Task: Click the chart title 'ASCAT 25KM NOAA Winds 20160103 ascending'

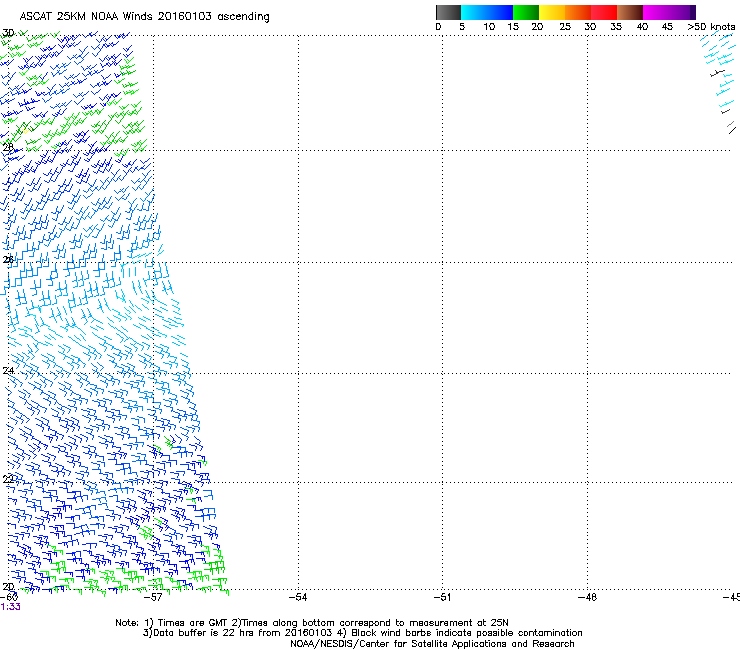Action: (x=144, y=17)
